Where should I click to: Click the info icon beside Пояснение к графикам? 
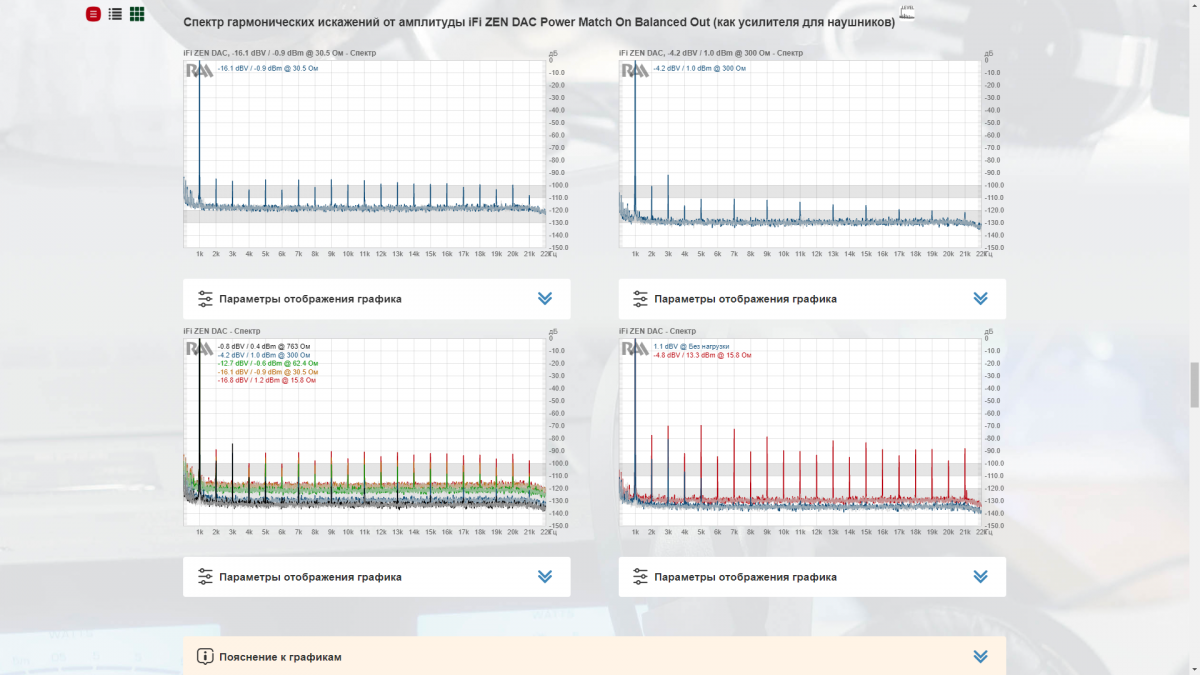205,657
